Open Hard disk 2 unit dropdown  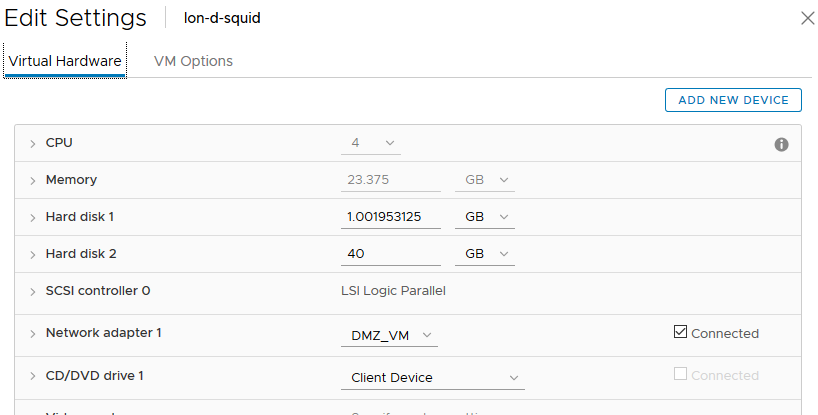[484, 254]
